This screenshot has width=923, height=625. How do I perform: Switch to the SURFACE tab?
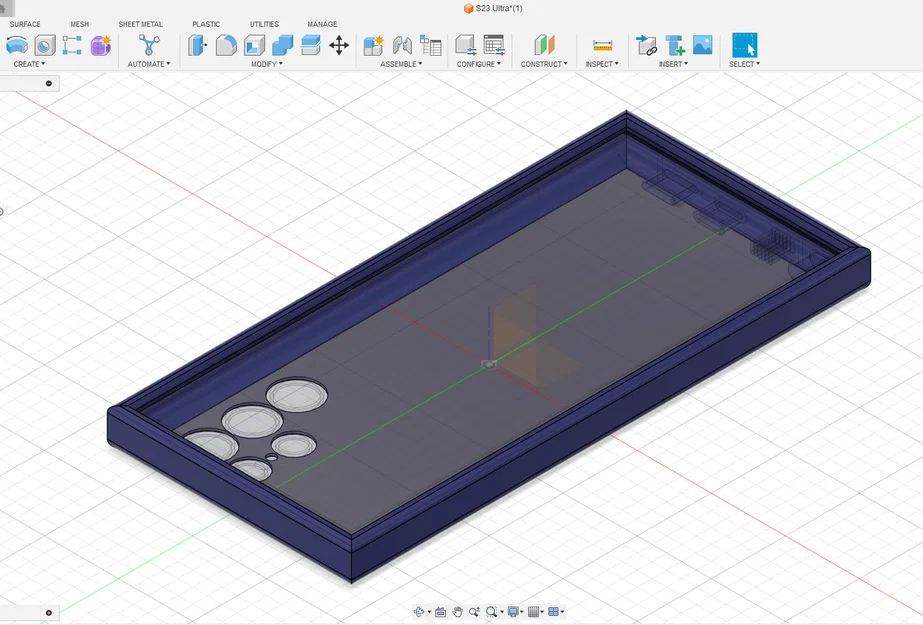pyautogui.click(x=25, y=24)
